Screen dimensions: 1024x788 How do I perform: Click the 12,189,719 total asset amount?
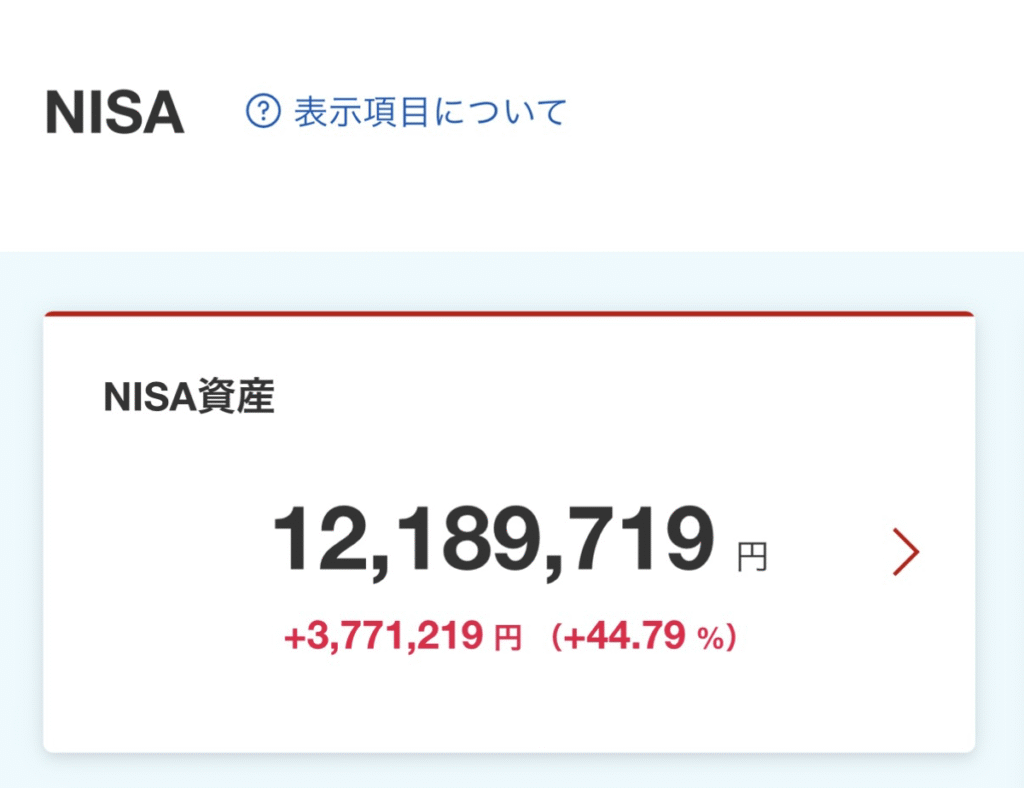[494, 540]
